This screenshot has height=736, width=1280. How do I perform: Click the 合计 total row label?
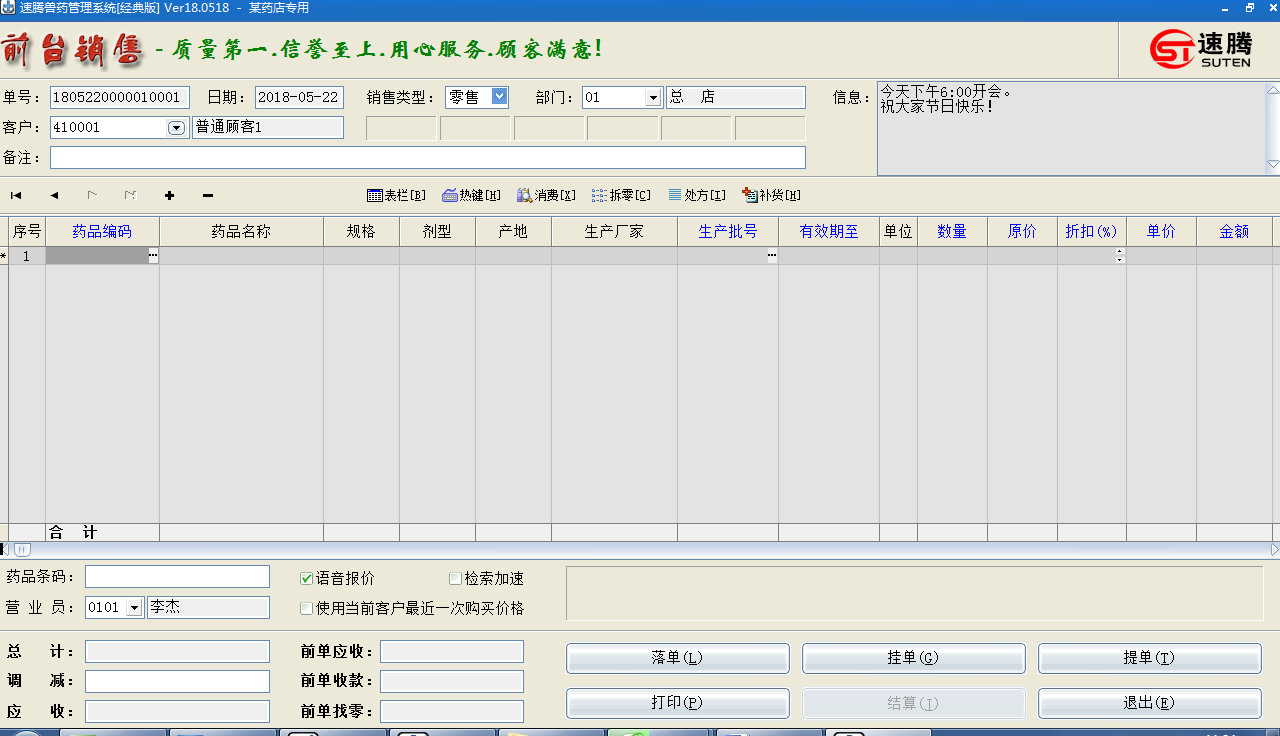click(x=73, y=533)
